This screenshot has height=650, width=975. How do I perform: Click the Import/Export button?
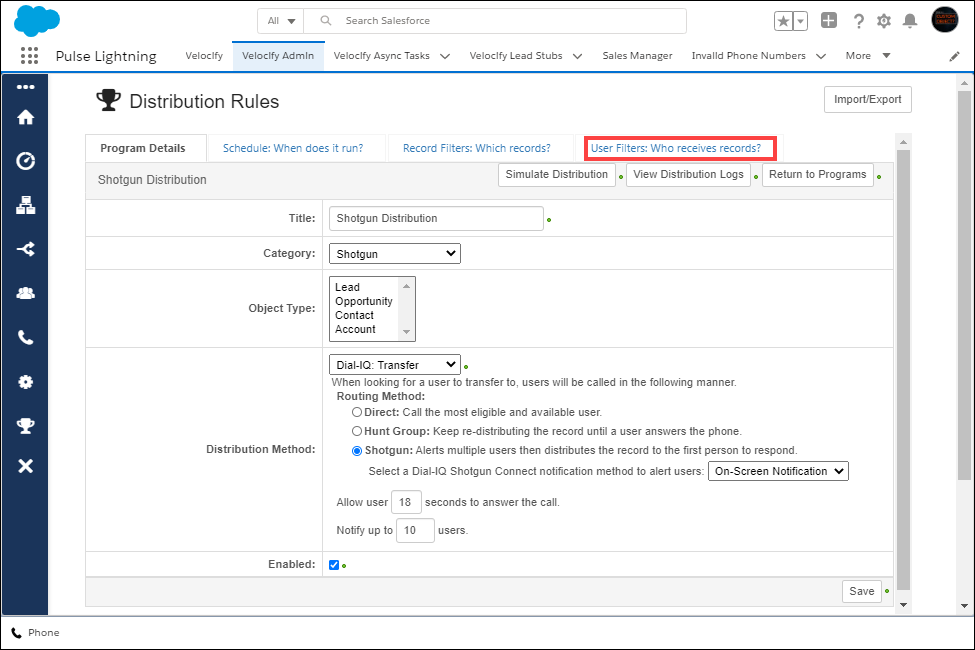point(867,100)
